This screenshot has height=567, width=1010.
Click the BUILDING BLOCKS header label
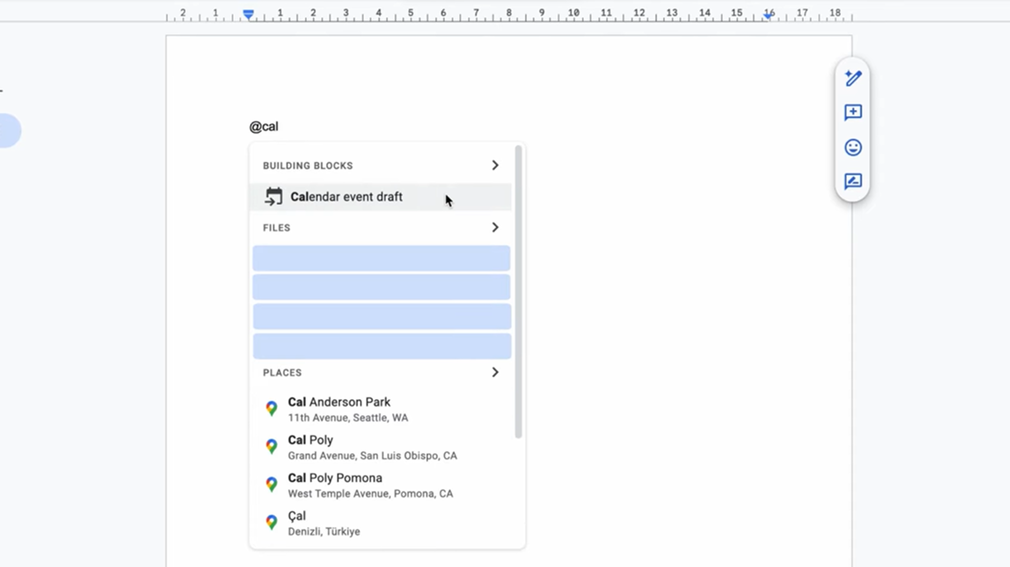pos(308,166)
